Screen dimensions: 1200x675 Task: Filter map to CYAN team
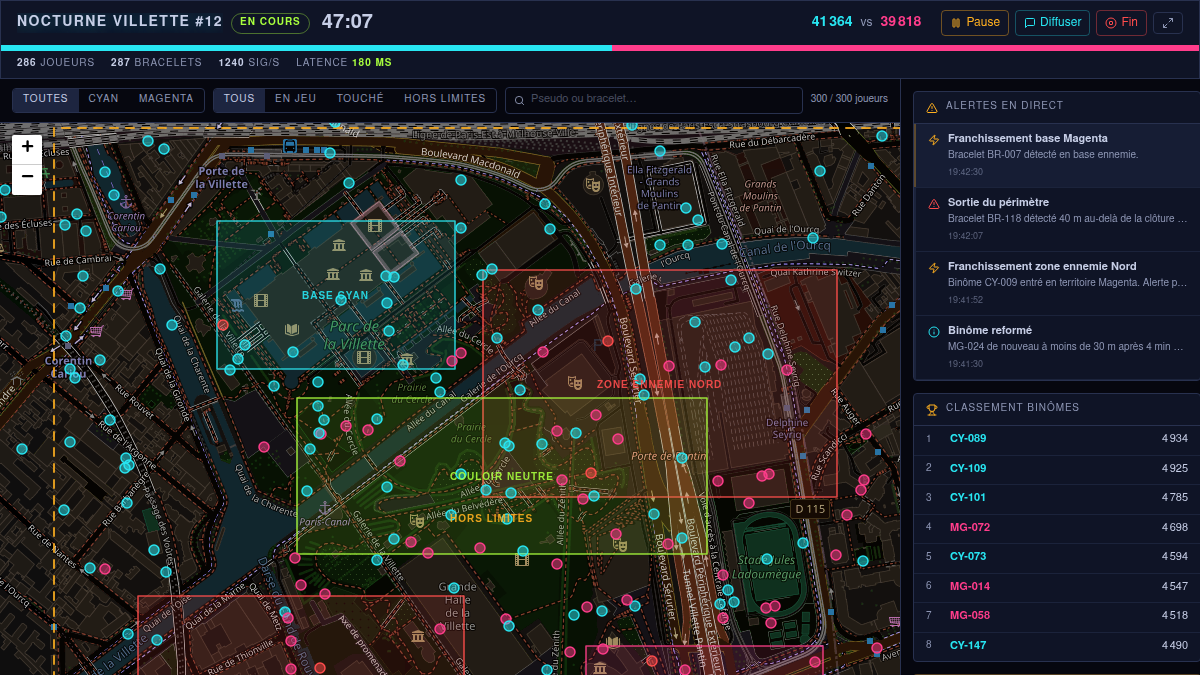click(103, 99)
